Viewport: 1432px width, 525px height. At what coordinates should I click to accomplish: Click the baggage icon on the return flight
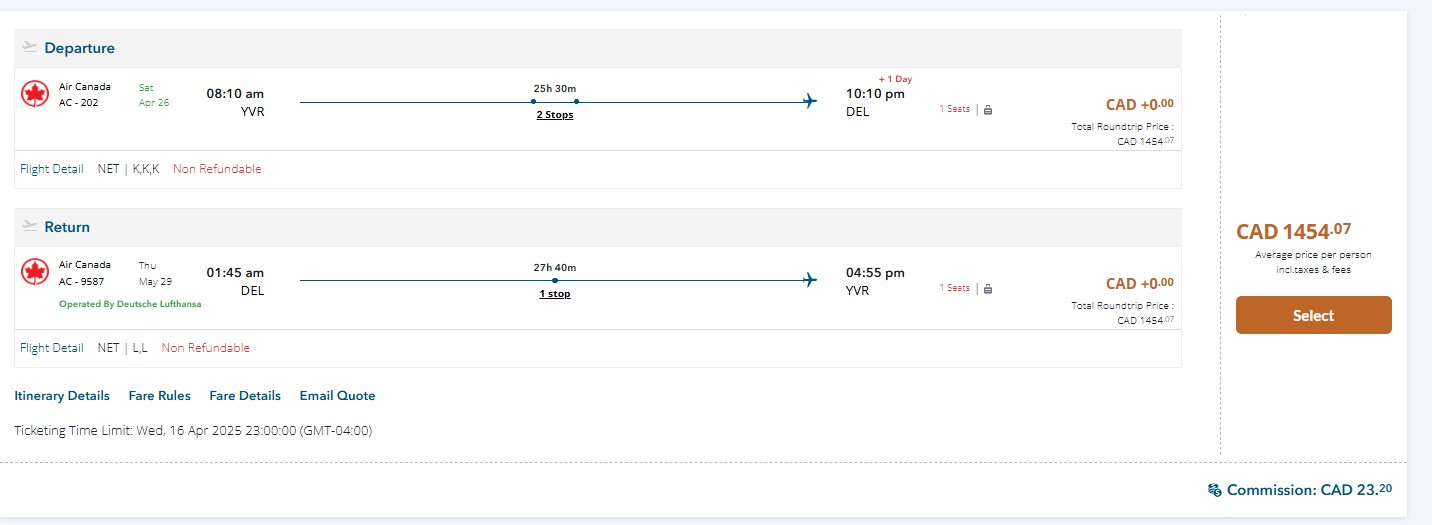pos(988,289)
